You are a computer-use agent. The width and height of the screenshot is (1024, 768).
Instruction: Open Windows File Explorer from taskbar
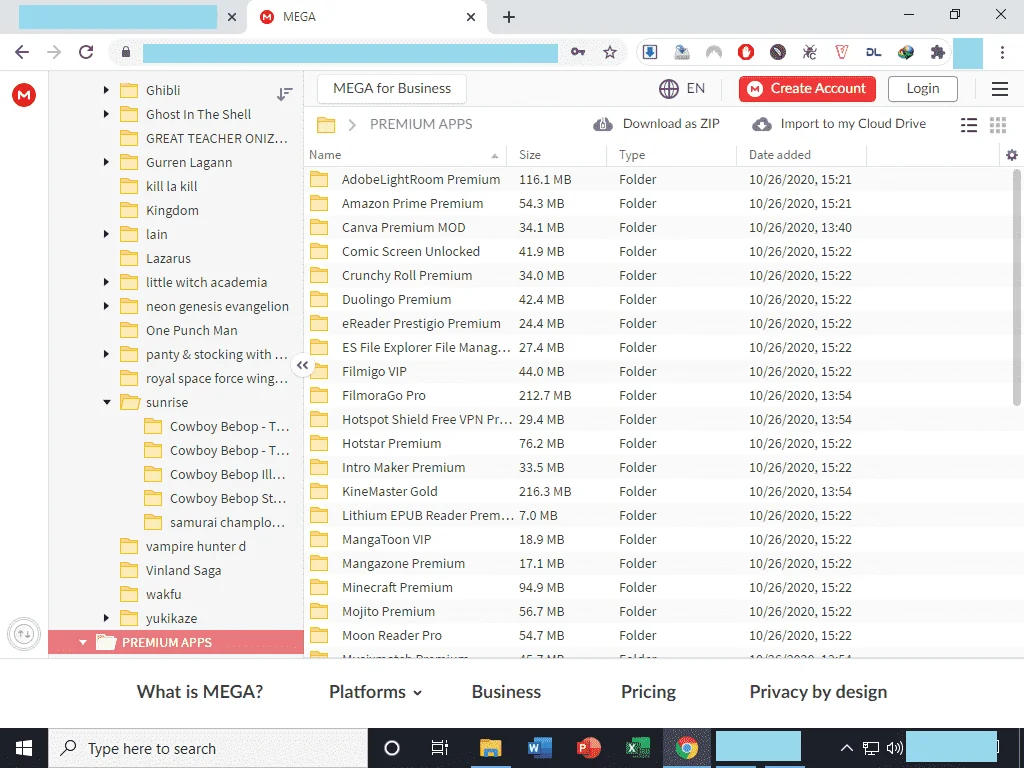click(x=490, y=748)
